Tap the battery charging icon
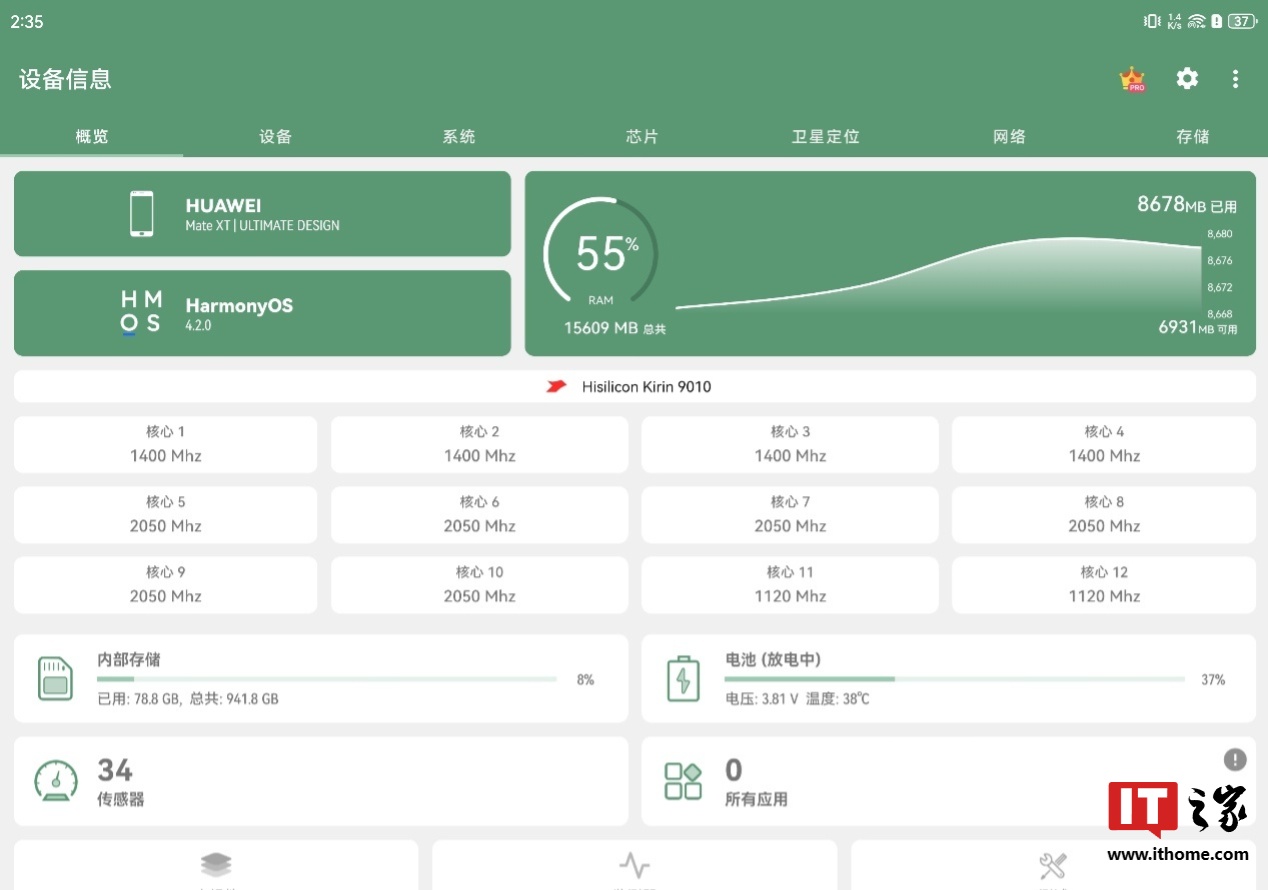The image size is (1268, 890). point(683,678)
